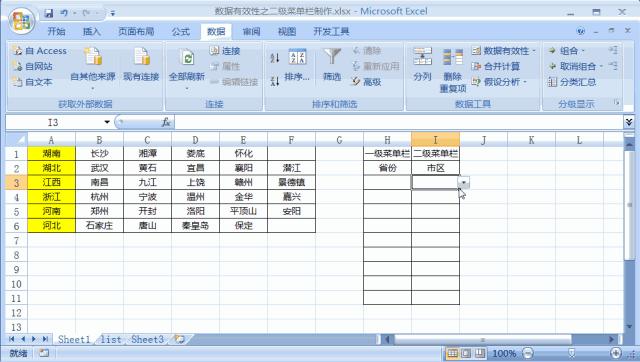This screenshot has width=640, height=362.
Task: Open Outline (分级显示) dialog launcher
Action: pos(616,102)
